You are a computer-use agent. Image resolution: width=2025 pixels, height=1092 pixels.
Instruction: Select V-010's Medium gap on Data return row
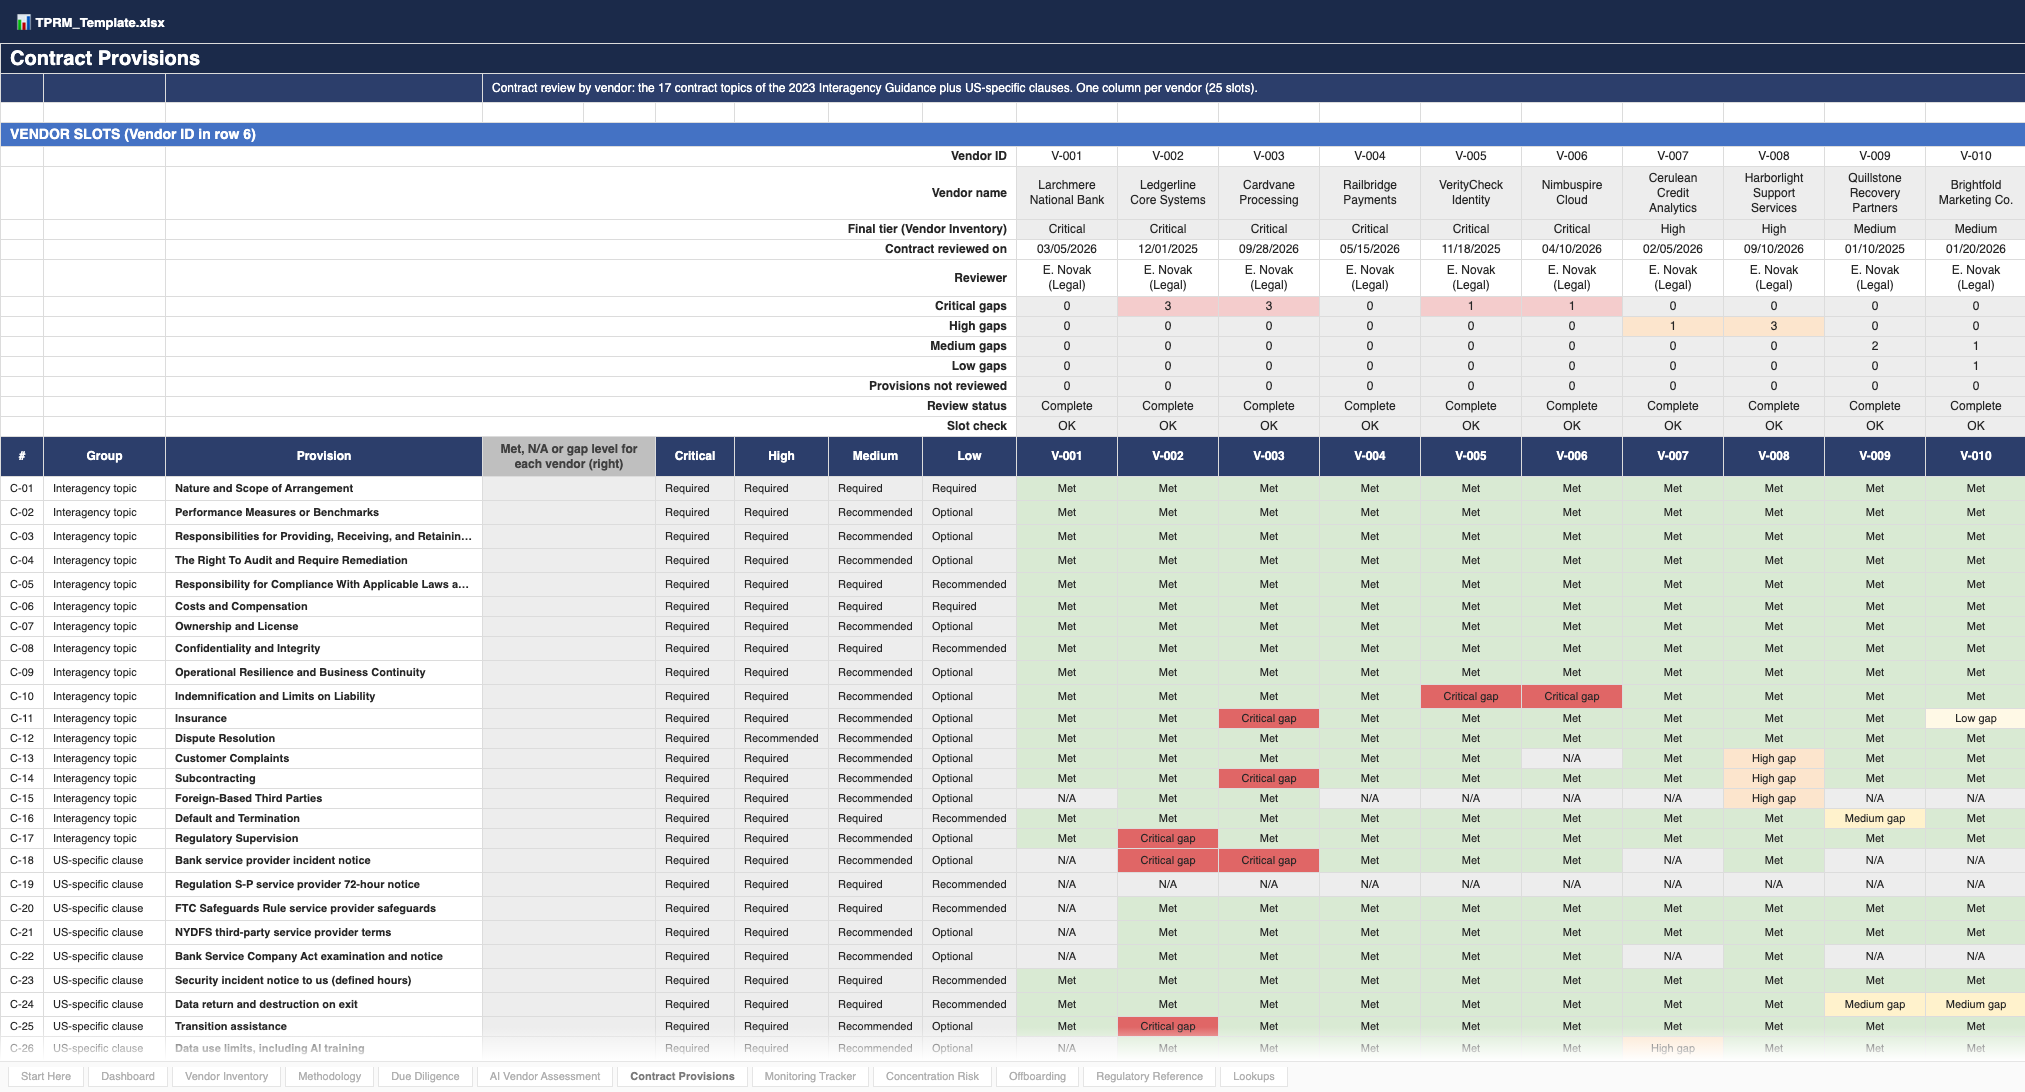(1976, 1004)
